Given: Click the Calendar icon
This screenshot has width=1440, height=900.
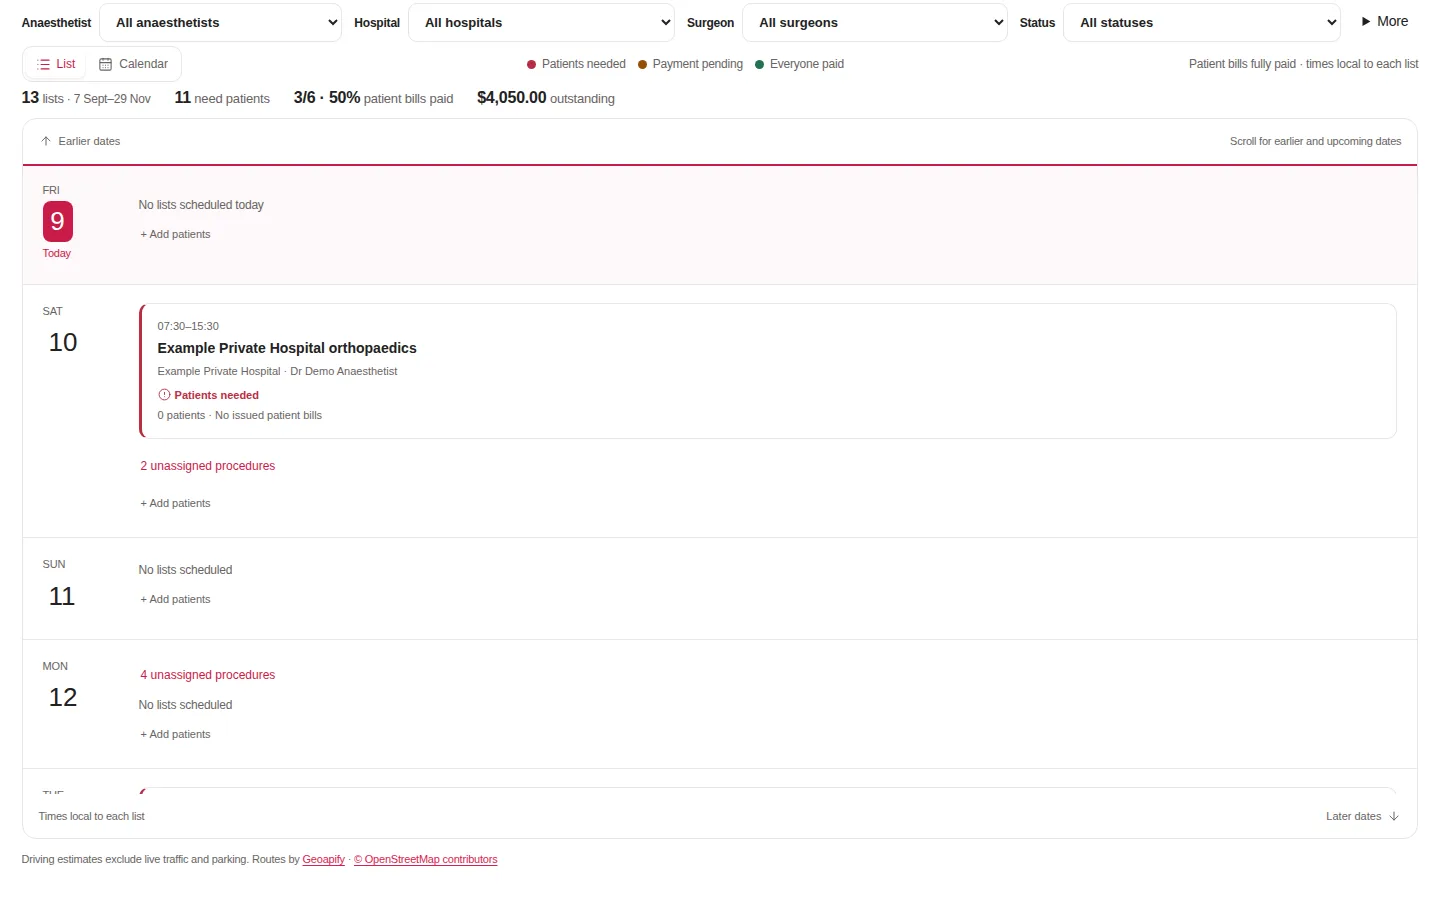Looking at the screenshot, I should coord(105,64).
